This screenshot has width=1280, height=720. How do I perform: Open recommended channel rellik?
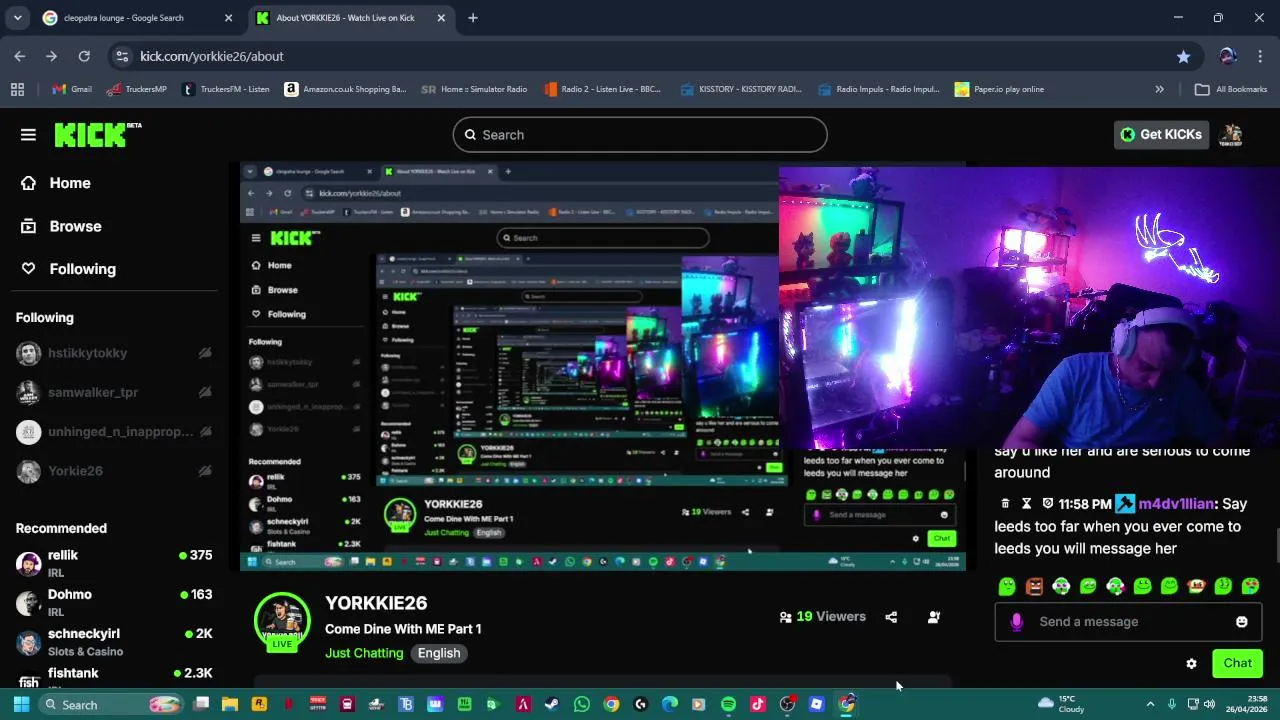click(x=114, y=563)
